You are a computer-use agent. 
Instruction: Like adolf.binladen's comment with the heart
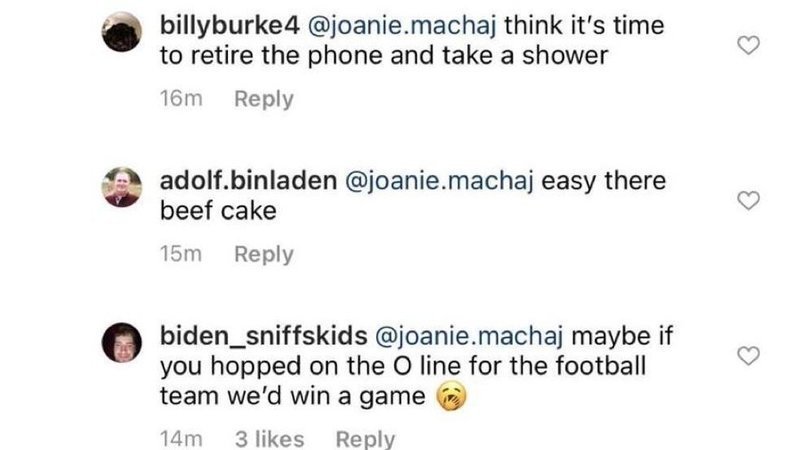pos(748,202)
